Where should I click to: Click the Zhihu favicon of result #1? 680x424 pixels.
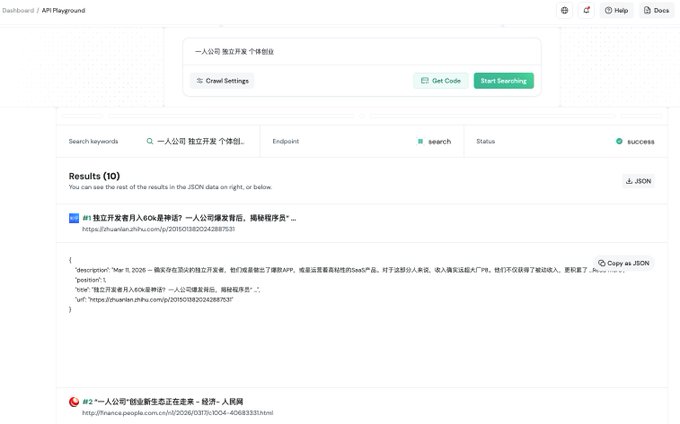click(x=74, y=218)
